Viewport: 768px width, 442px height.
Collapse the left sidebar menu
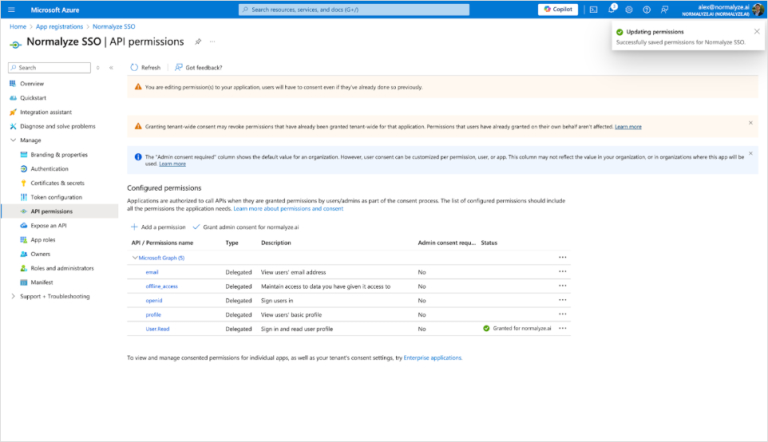(111, 67)
